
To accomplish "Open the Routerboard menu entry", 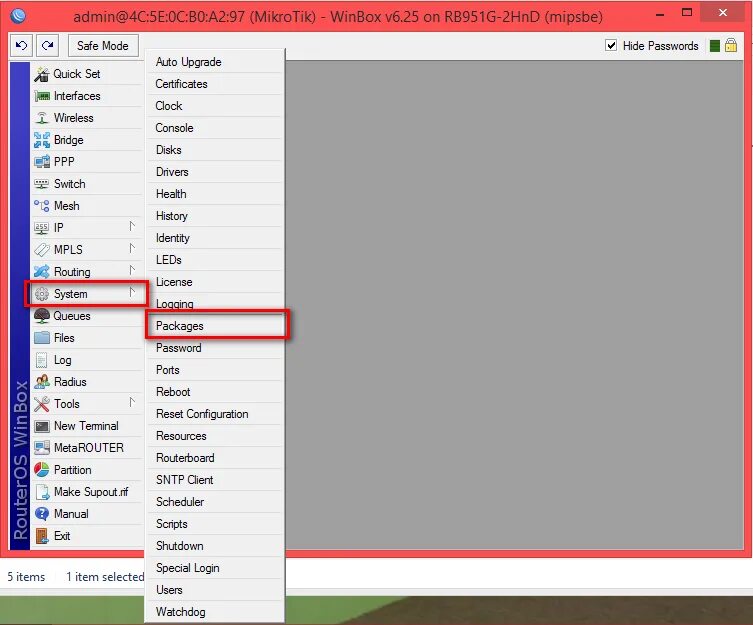I will click(215, 458).
